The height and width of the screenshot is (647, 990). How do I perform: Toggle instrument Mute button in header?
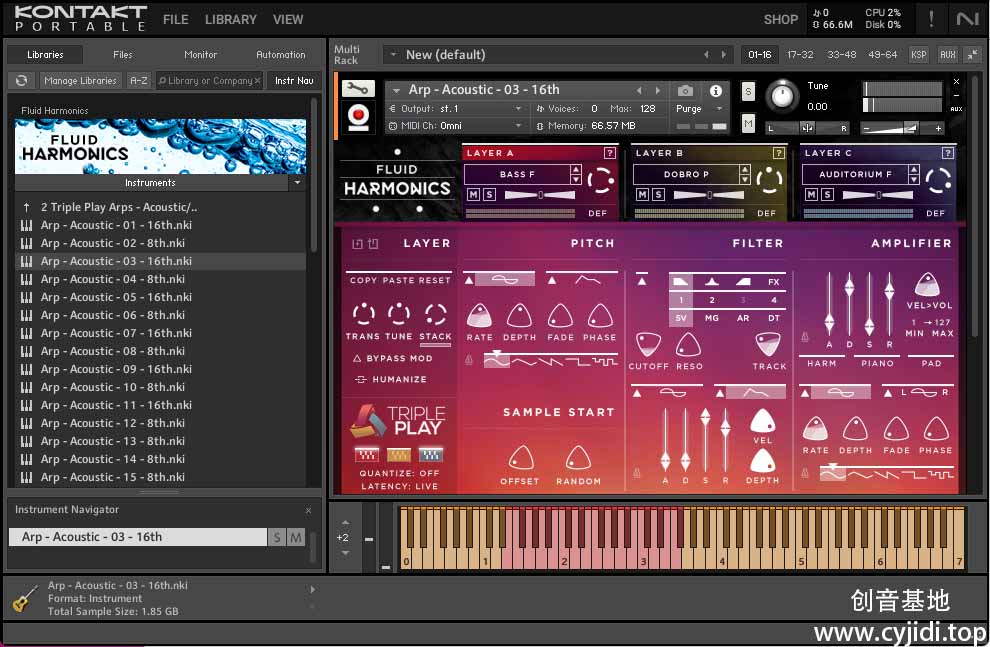[x=748, y=123]
